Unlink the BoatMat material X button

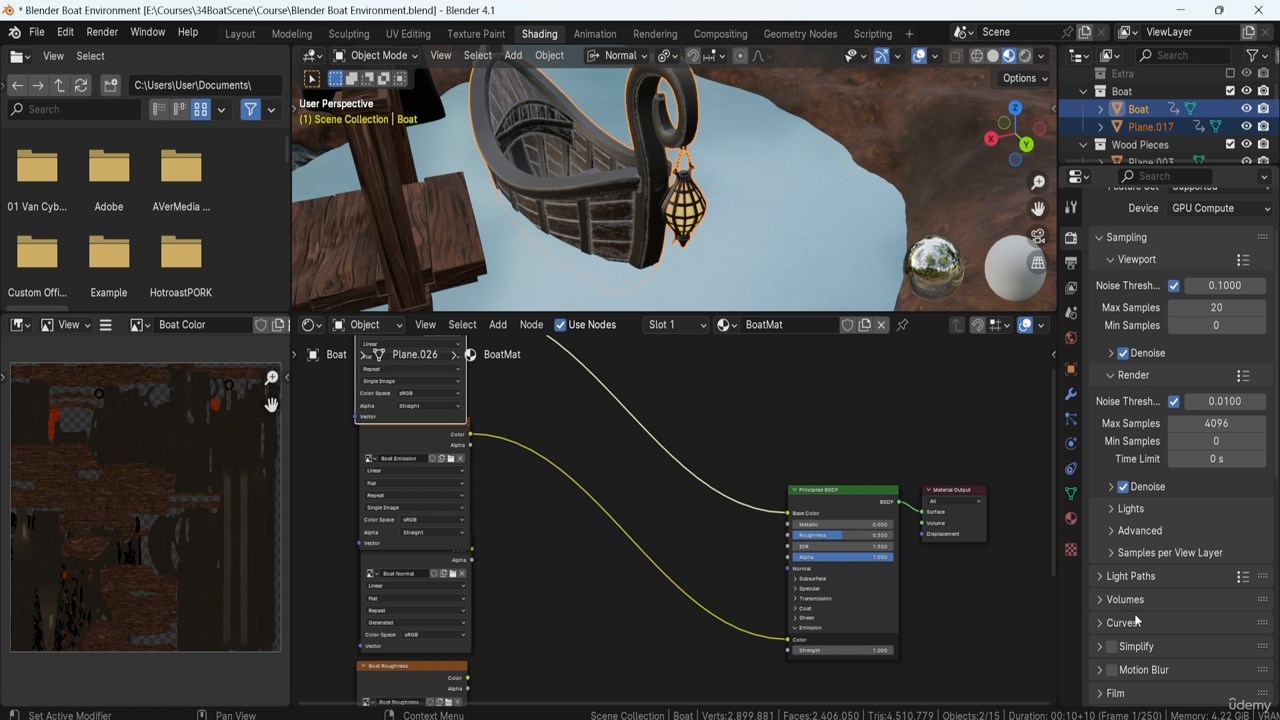[x=881, y=325]
